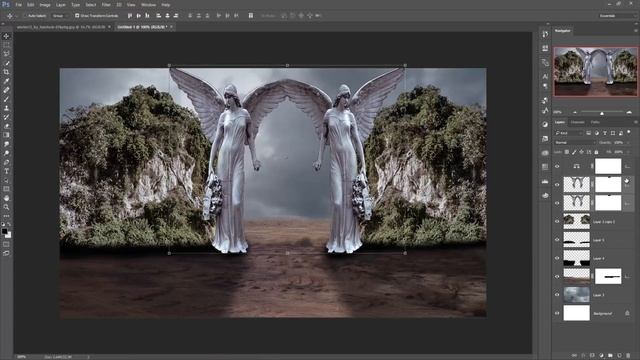This screenshot has height=360, width=640.
Task: Click the Delete Layer trash icon
Action: click(x=628, y=356)
